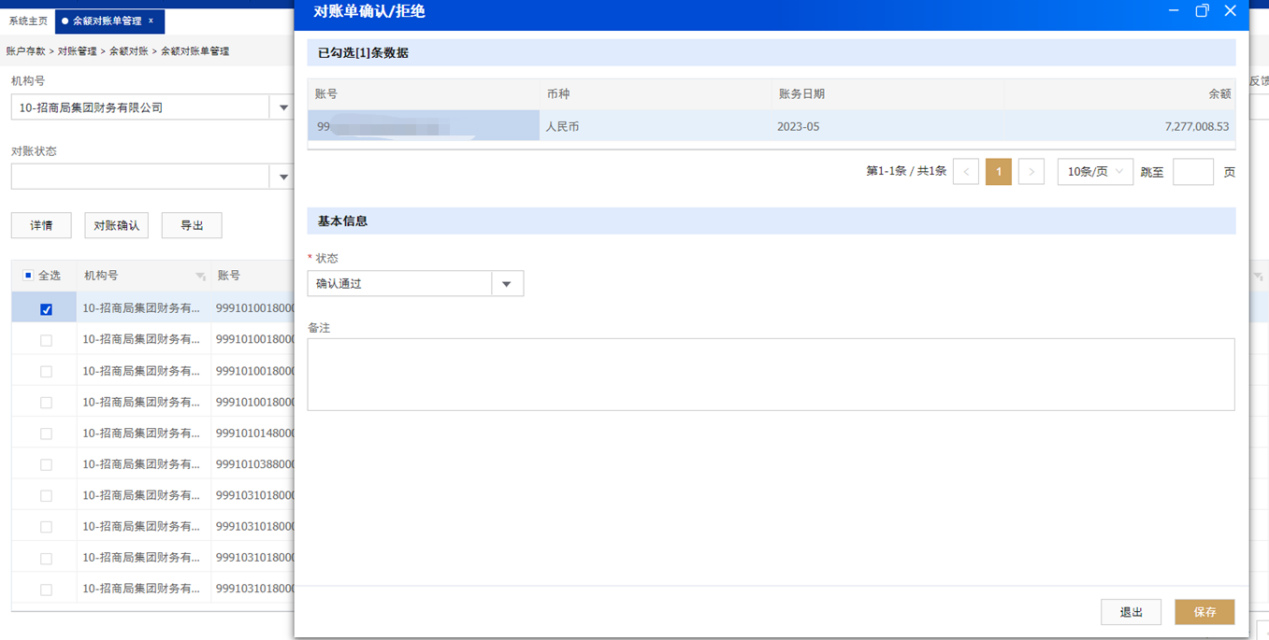The image size is (1269, 640).
Task: Click into the 备注 text area
Action: point(770,374)
